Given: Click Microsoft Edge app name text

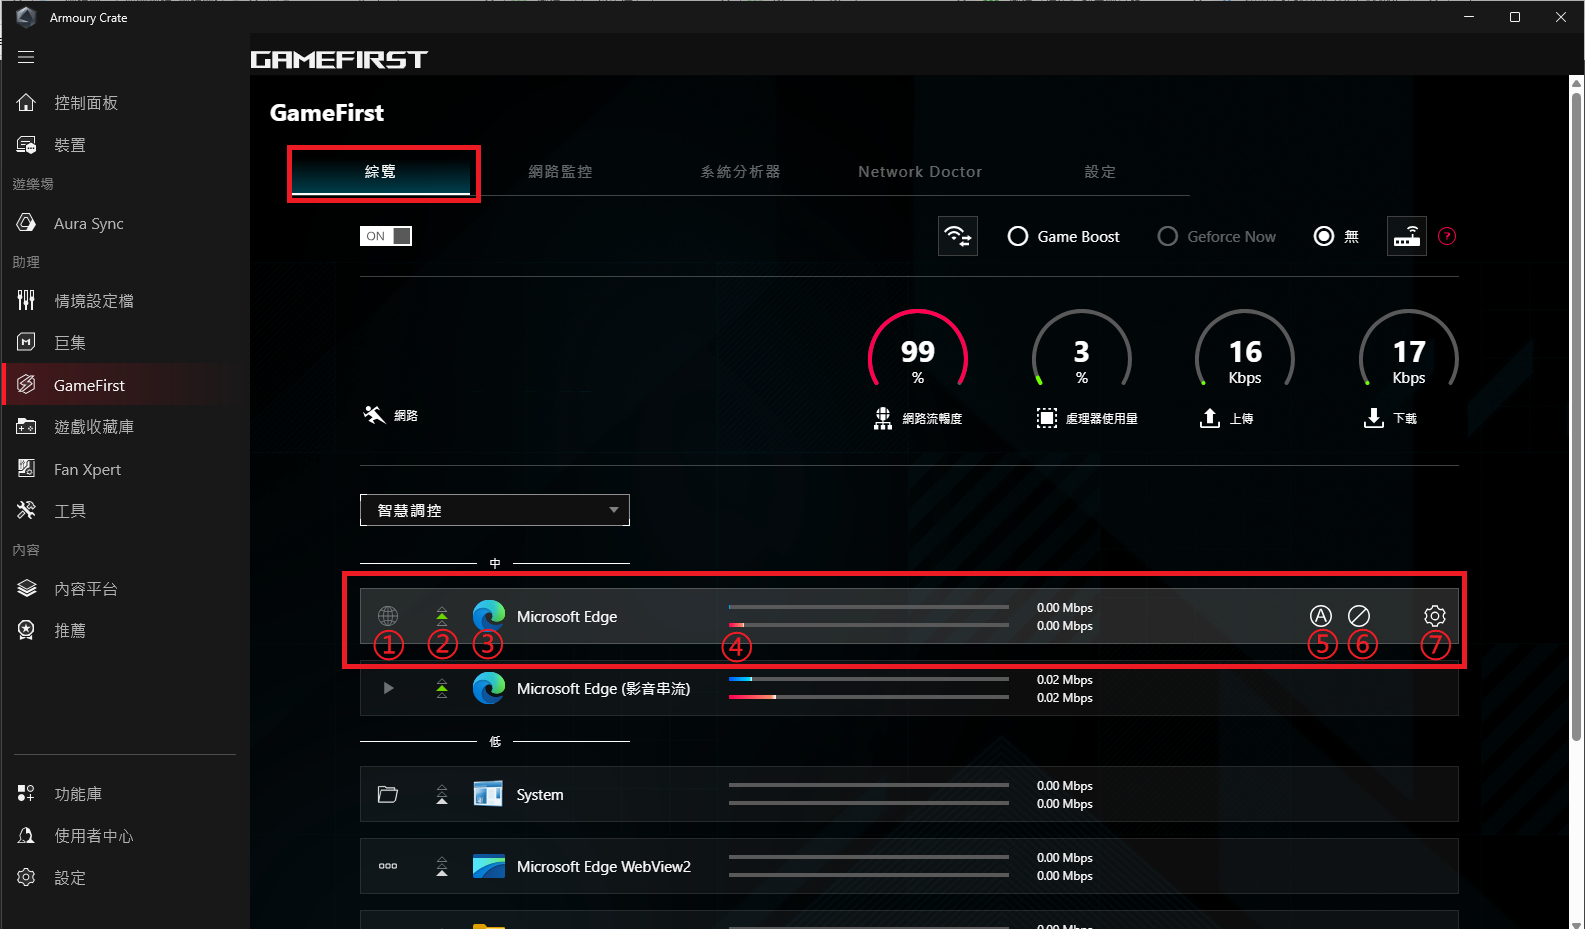Looking at the screenshot, I should tap(567, 617).
